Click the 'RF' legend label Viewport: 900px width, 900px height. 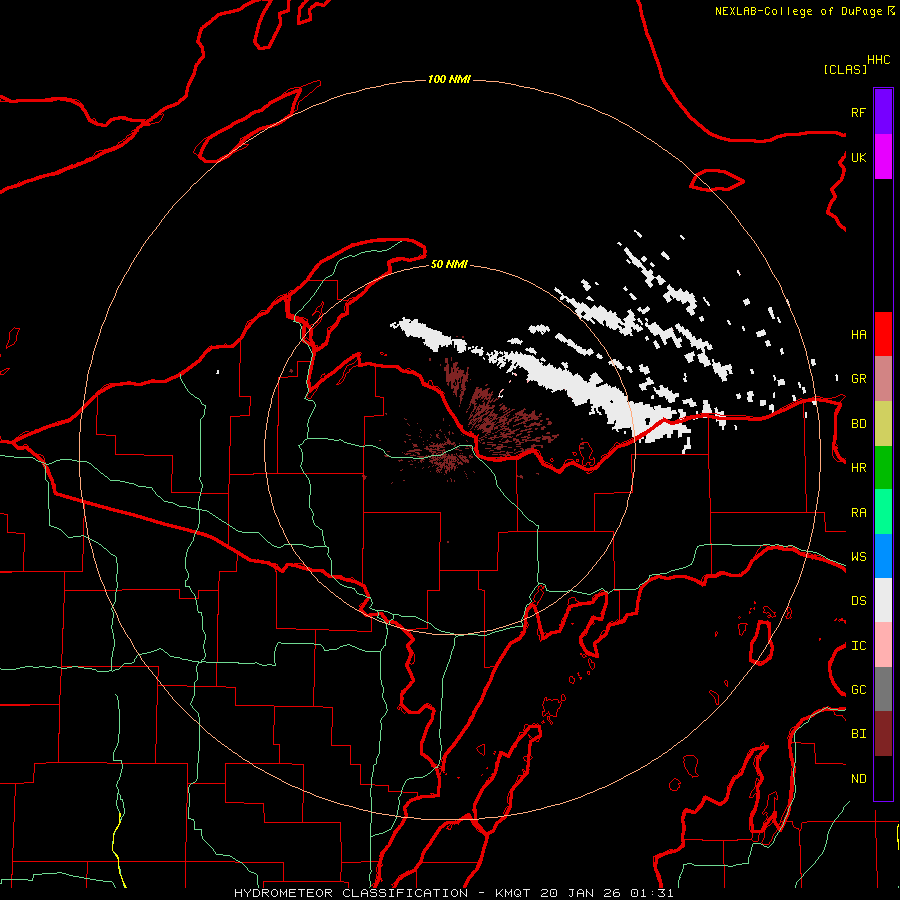[858, 112]
